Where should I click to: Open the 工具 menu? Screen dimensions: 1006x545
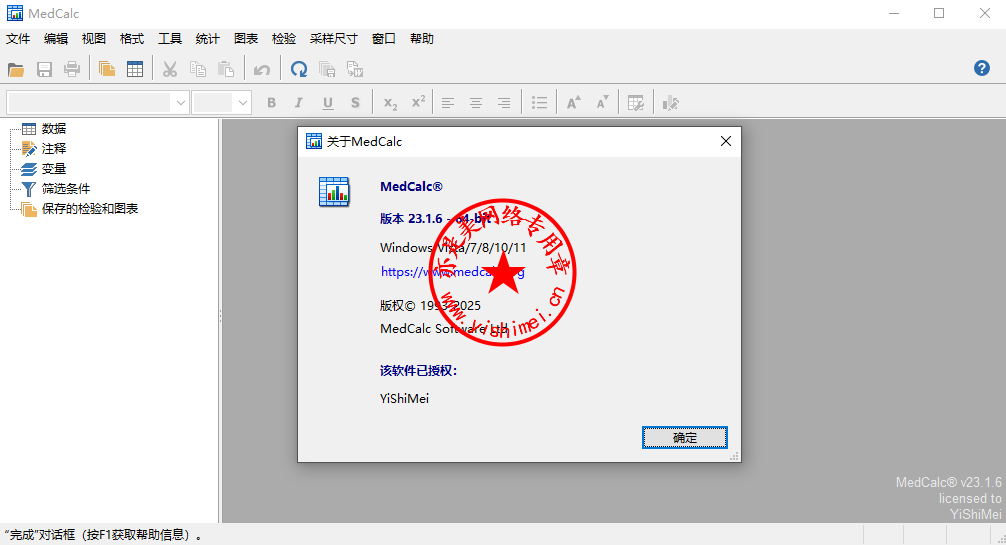tap(170, 39)
